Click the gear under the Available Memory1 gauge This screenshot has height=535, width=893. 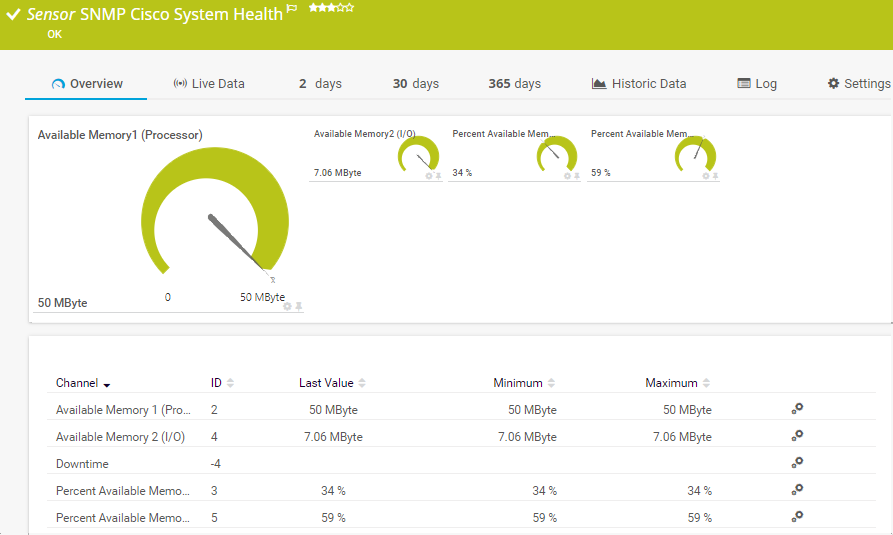pyautogui.click(x=287, y=307)
